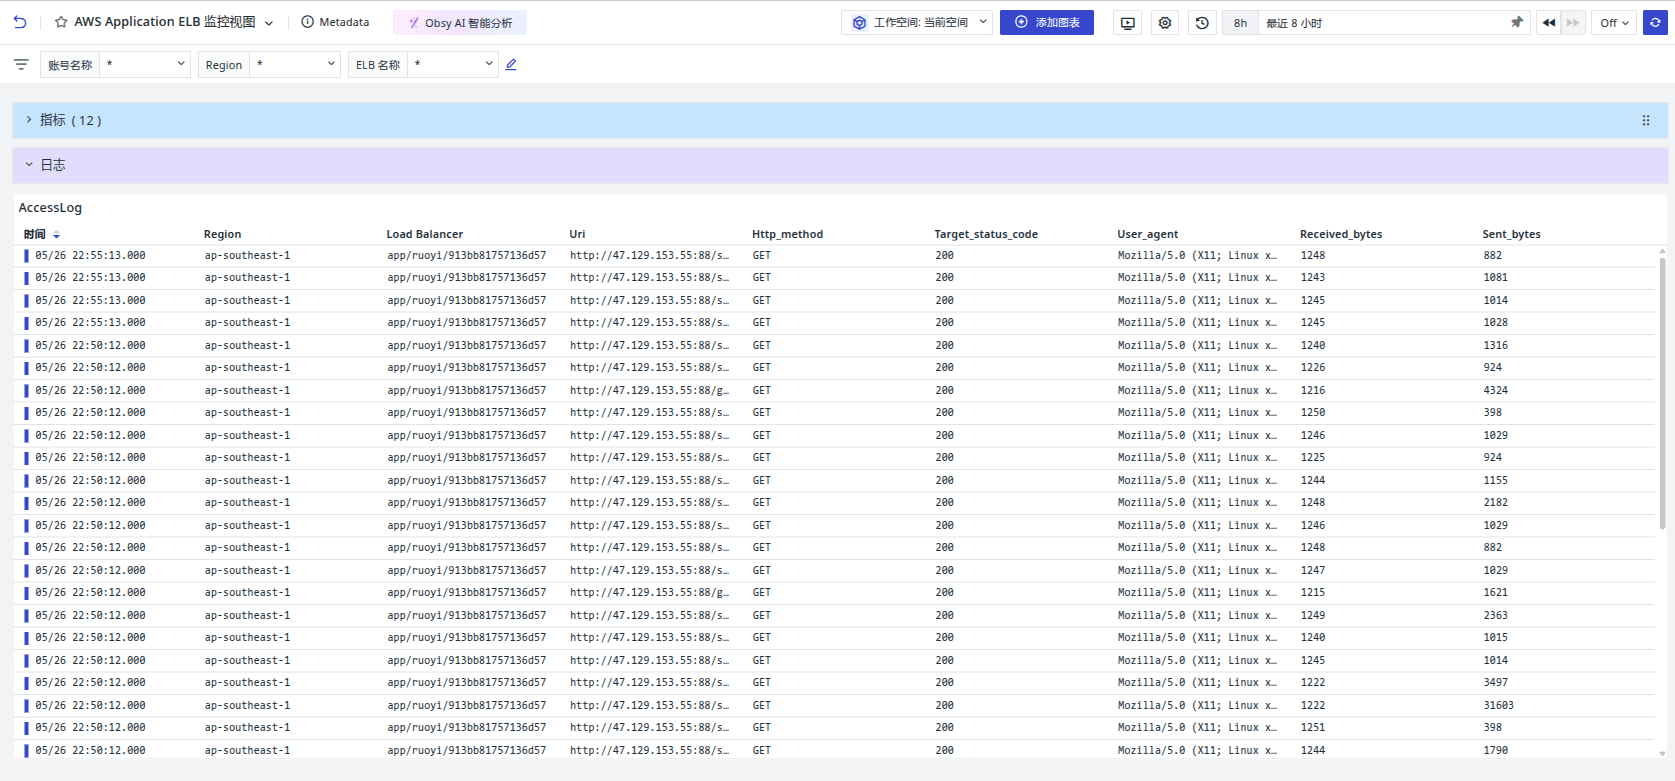Collapse the 日志 section

click(x=29, y=165)
